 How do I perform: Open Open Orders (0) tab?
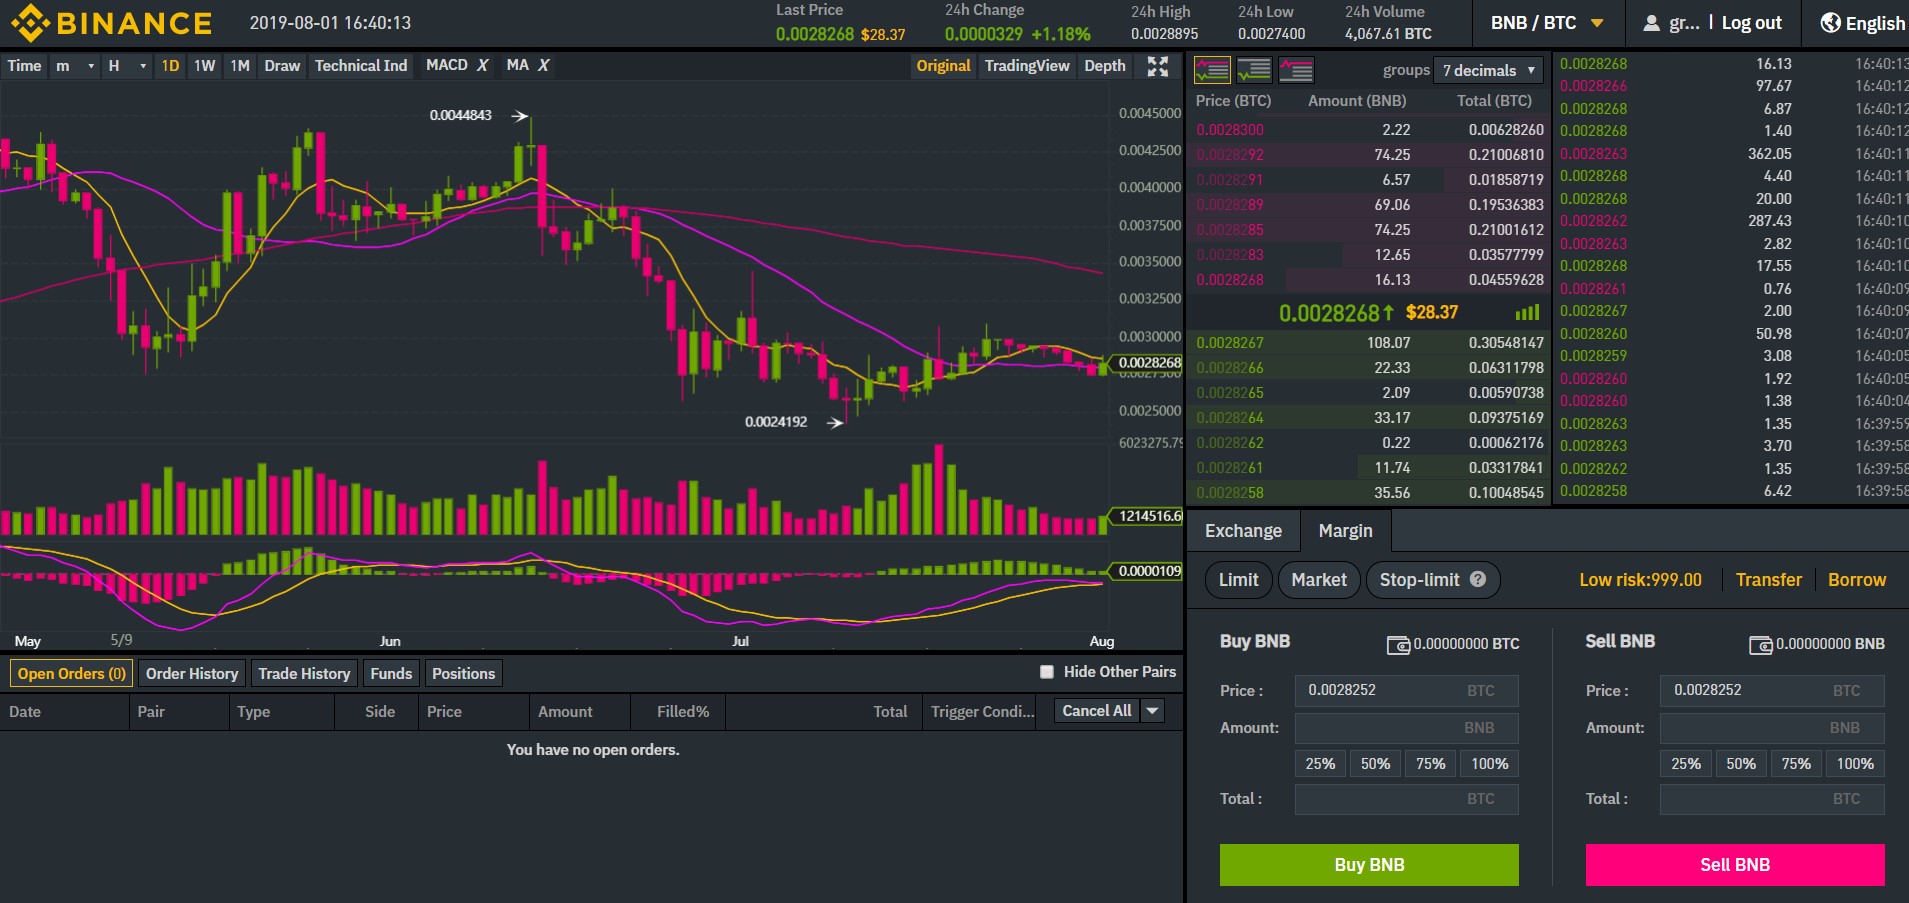tap(71, 674)
